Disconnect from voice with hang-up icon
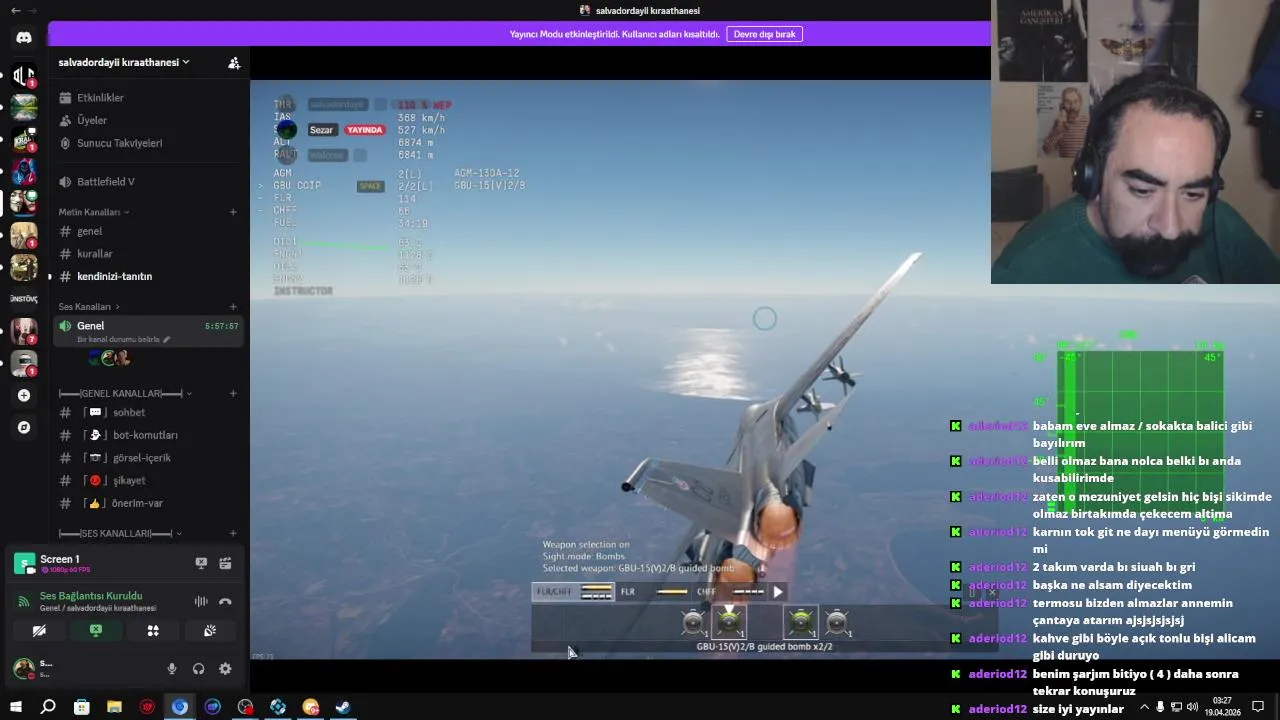Viewport: 1280px width, 720px height. point(226,601)
